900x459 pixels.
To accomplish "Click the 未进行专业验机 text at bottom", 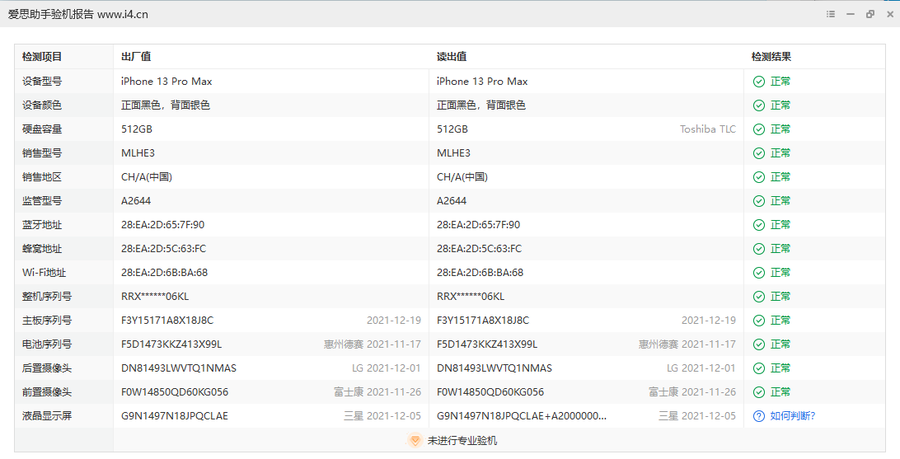I will (462, 440).
